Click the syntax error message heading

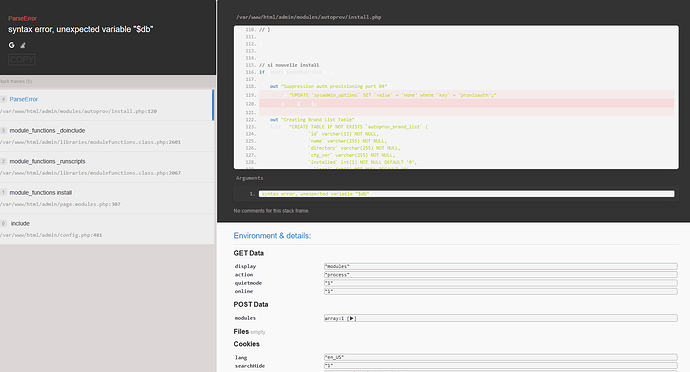(x=81, y=29)
